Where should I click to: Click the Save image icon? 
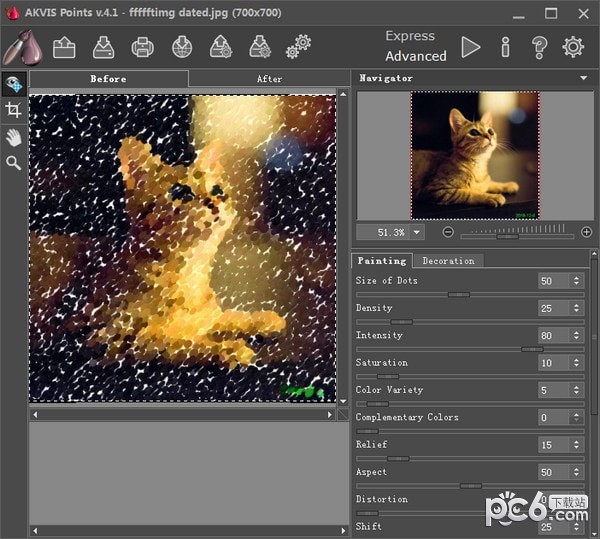(103, 46)
